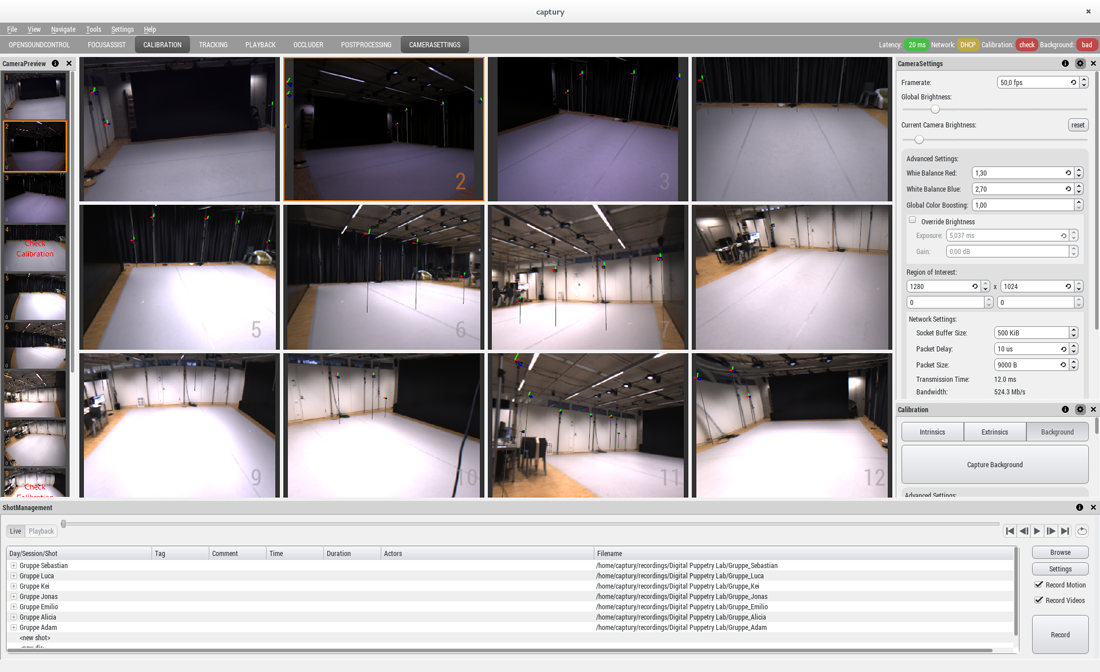The image size is (1100, 672).
Task: Show CameraSettings panel info icon
Action: click(x=1065, y=63)
